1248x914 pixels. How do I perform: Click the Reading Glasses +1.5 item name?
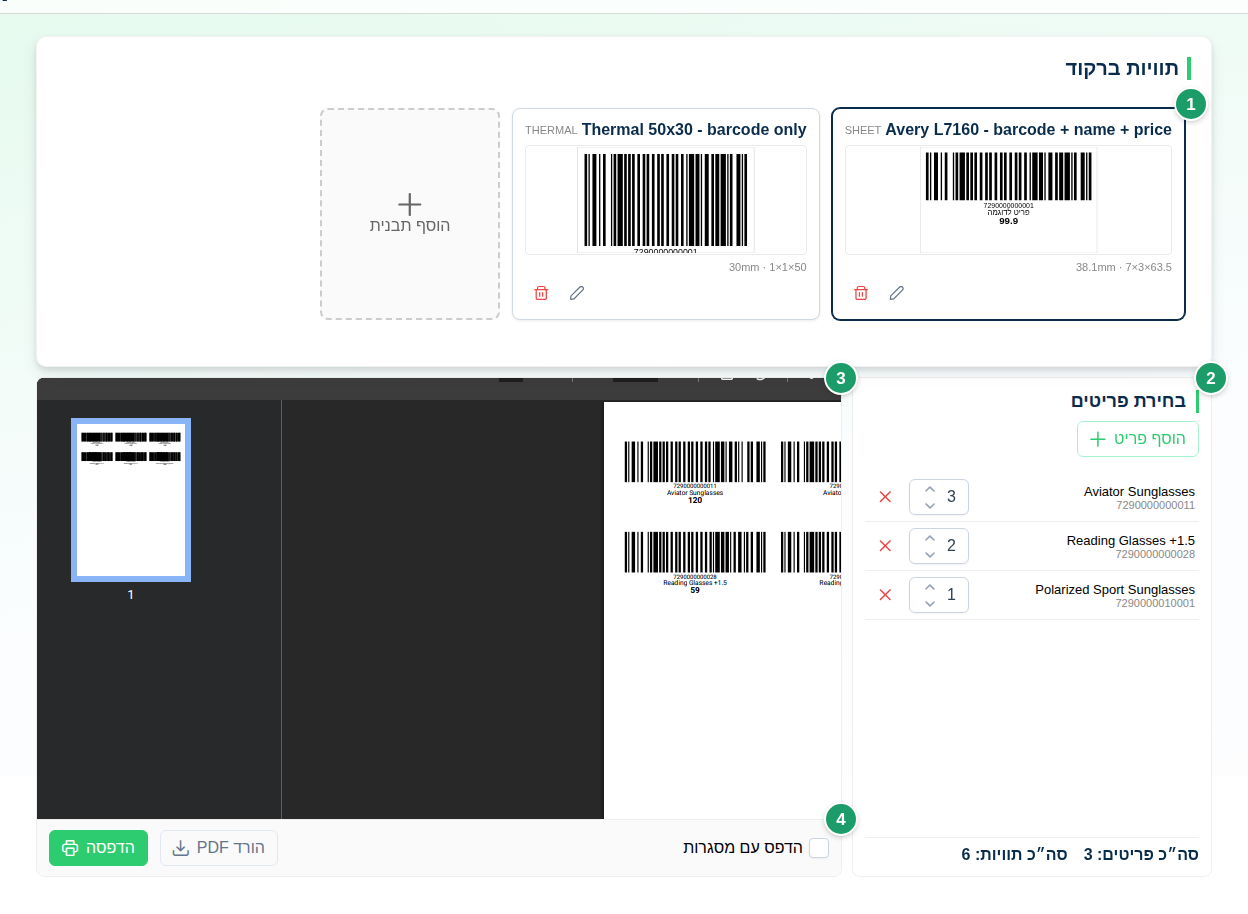(1131, 541)
